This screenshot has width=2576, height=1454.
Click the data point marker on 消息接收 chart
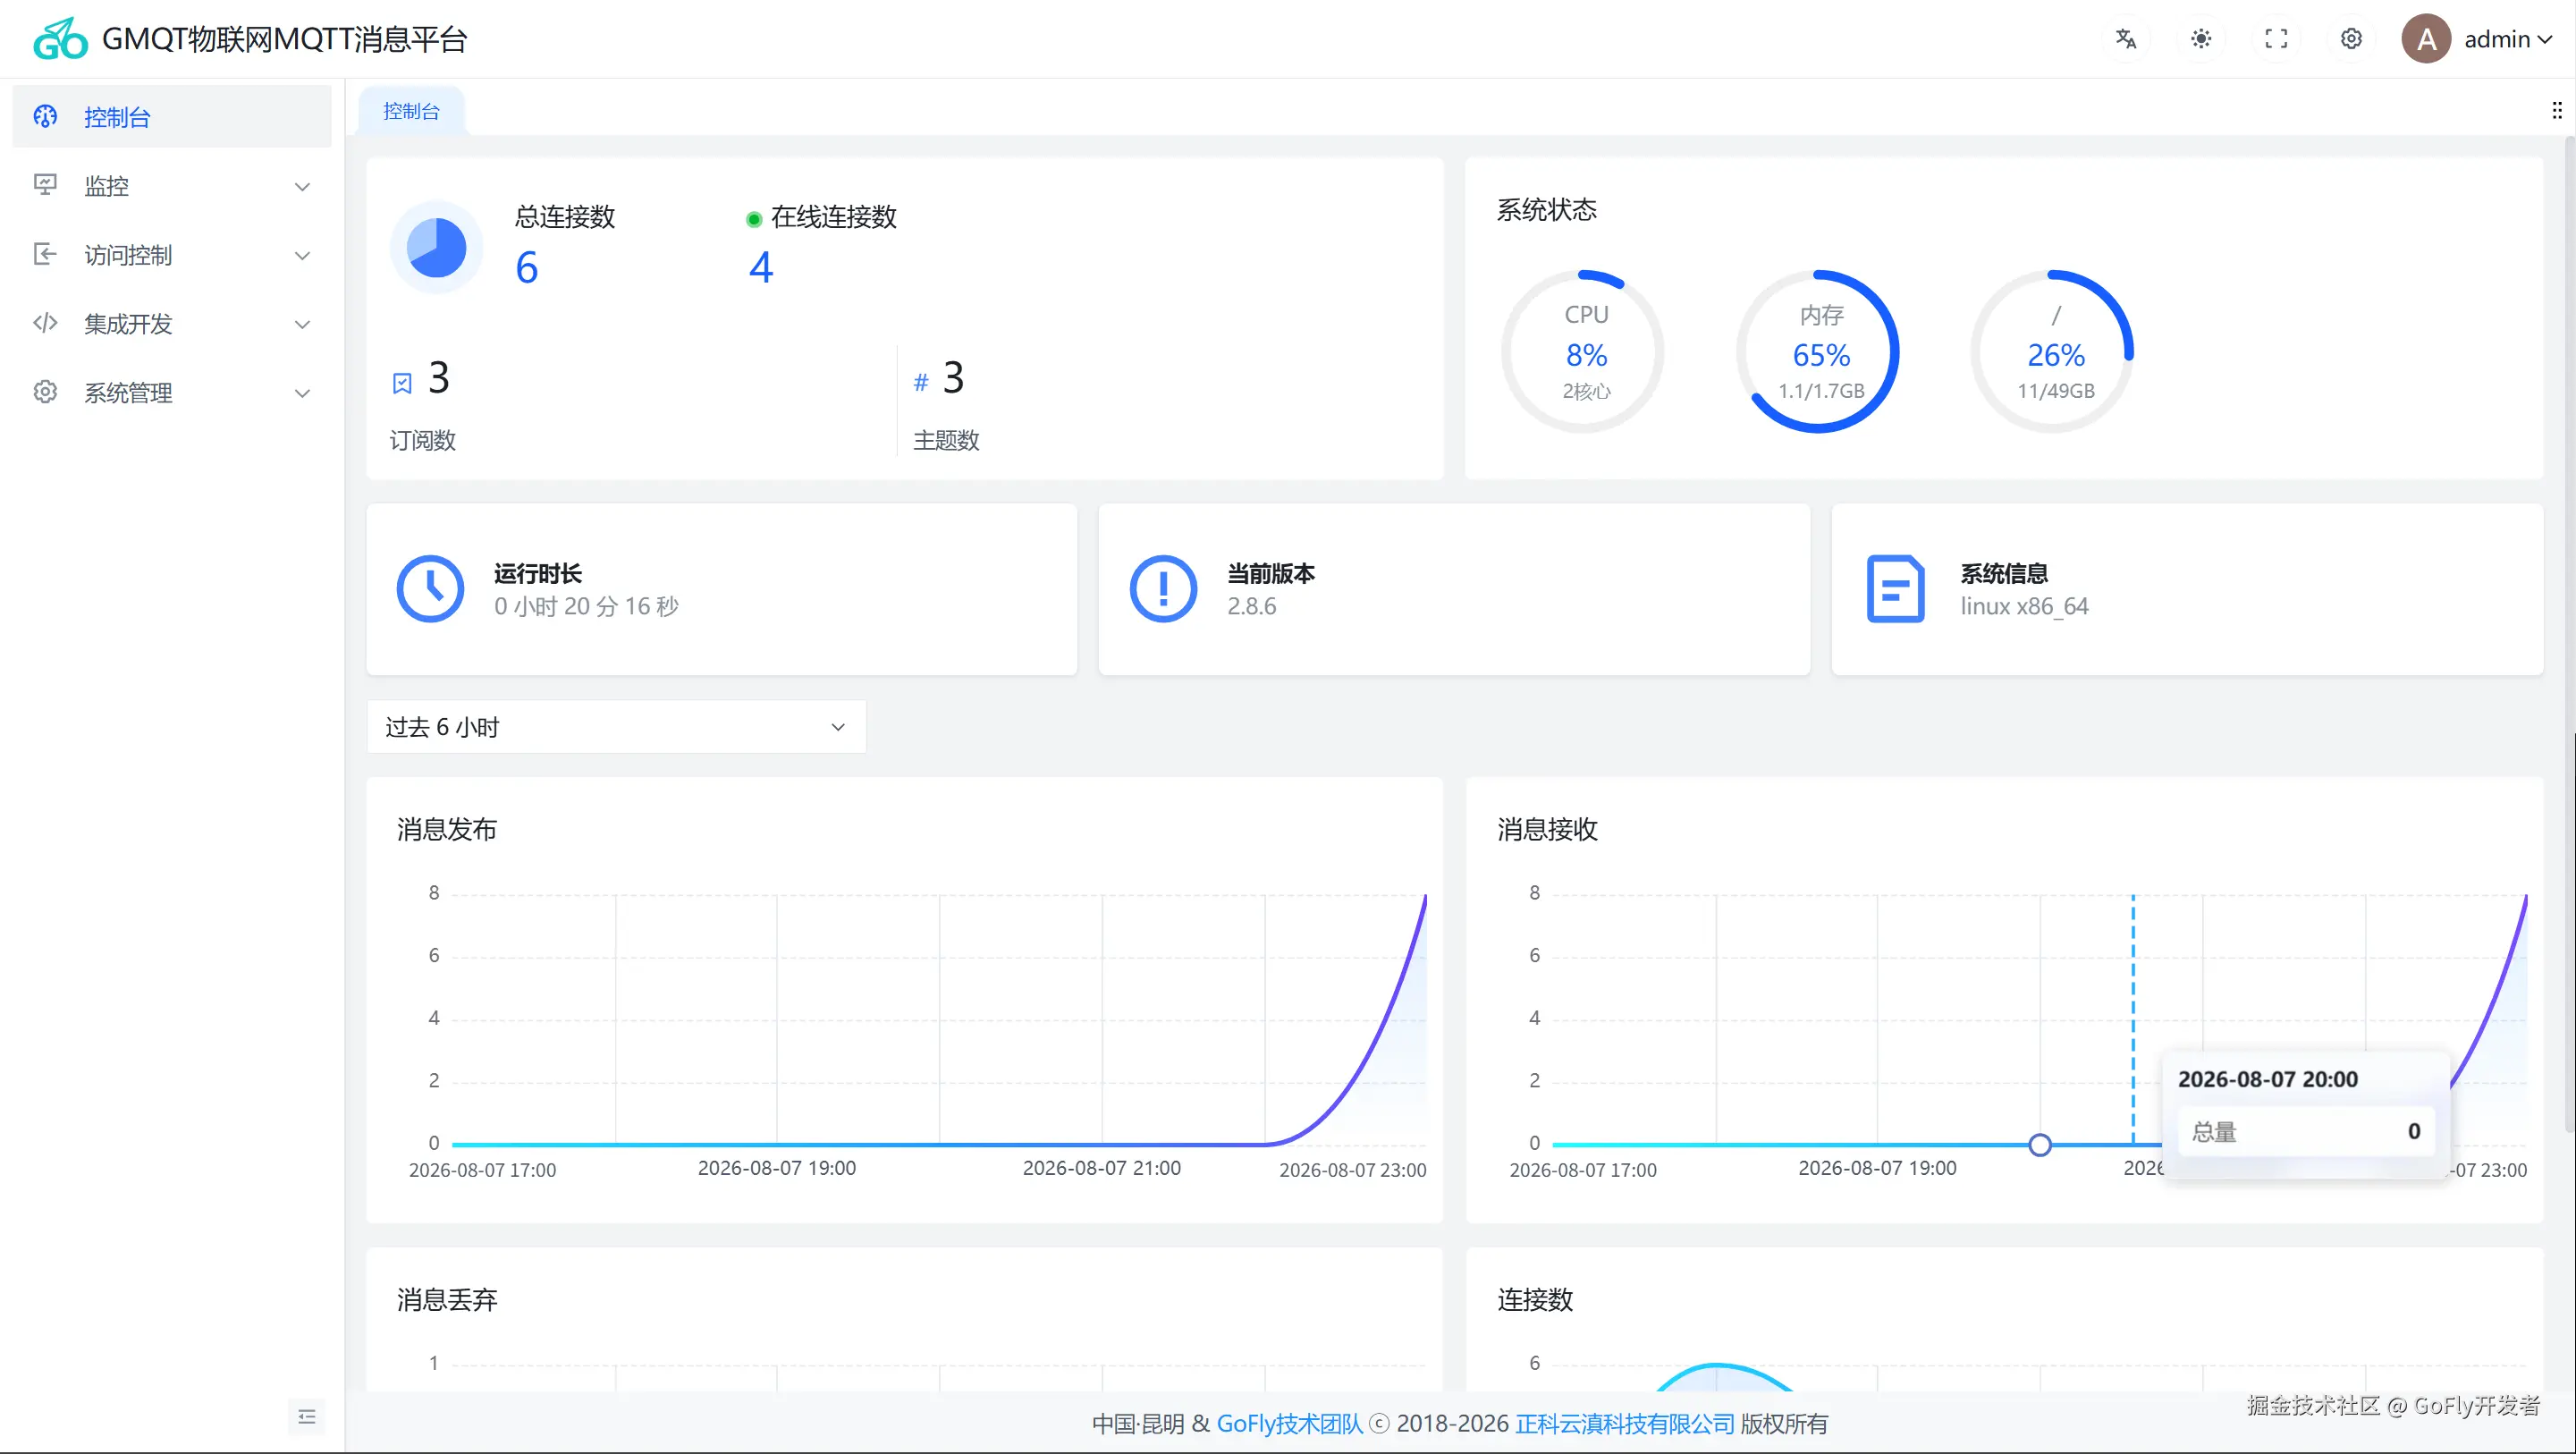coord(2040,1145)
